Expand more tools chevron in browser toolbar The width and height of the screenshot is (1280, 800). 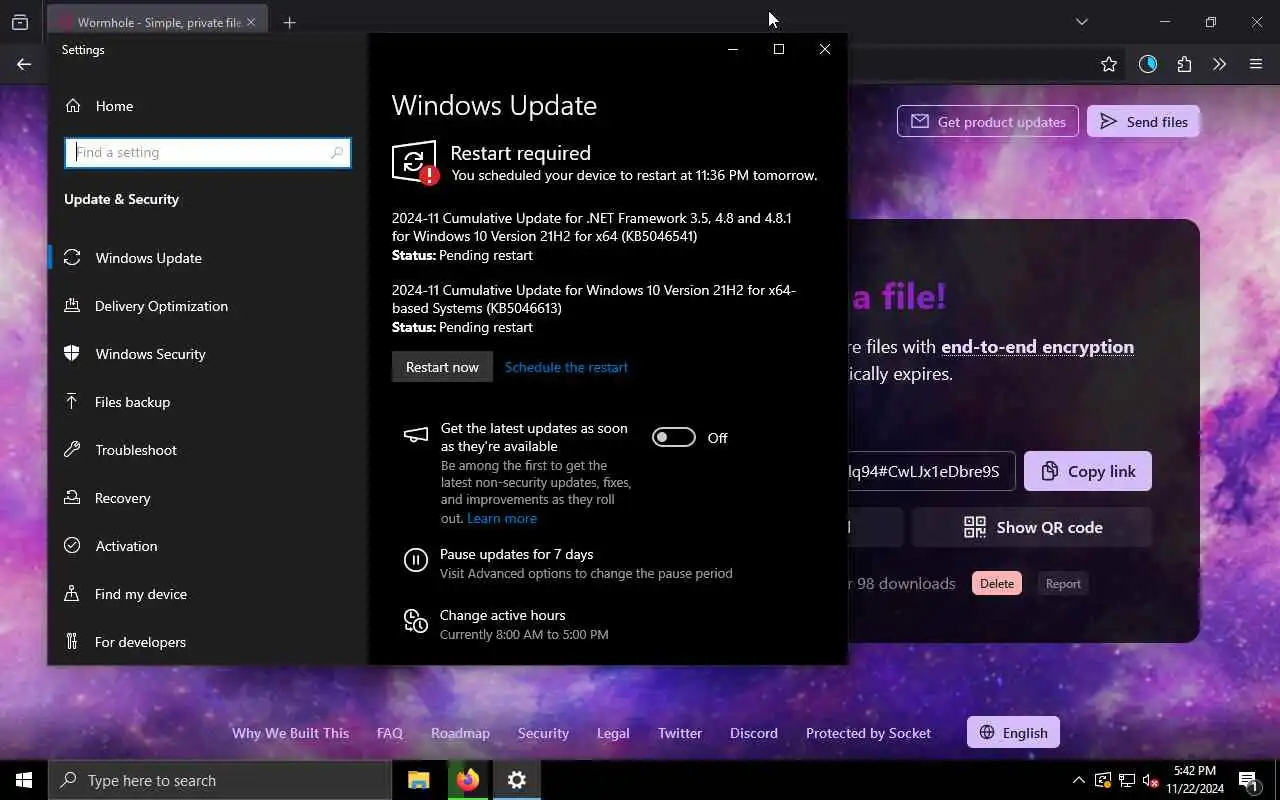coord(1219,64)
